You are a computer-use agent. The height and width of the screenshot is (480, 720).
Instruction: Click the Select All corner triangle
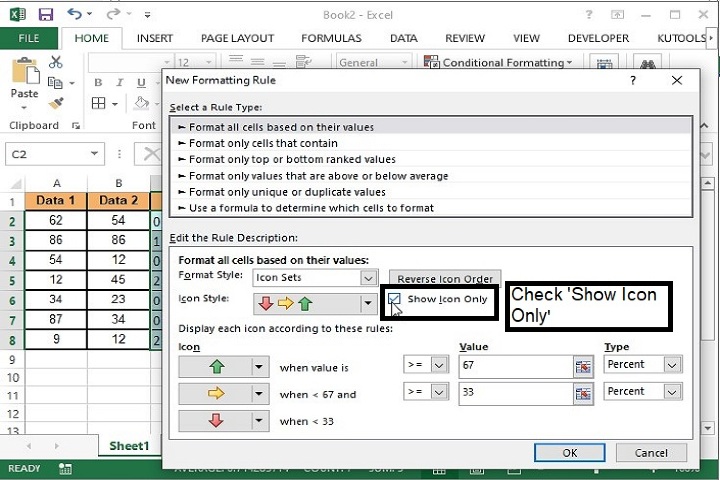tap(16, 184)
